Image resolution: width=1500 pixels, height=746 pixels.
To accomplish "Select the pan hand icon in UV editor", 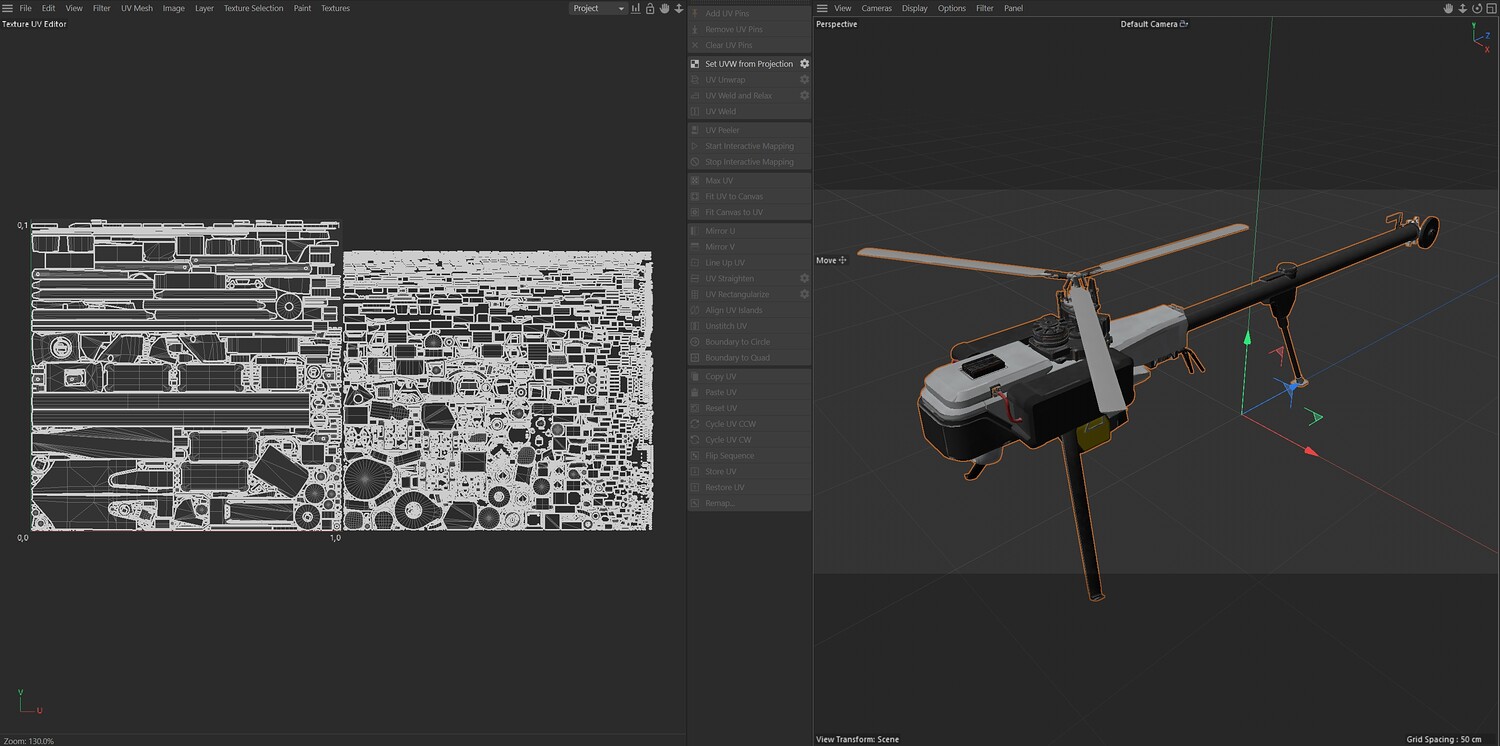I will tap(664, 8).
